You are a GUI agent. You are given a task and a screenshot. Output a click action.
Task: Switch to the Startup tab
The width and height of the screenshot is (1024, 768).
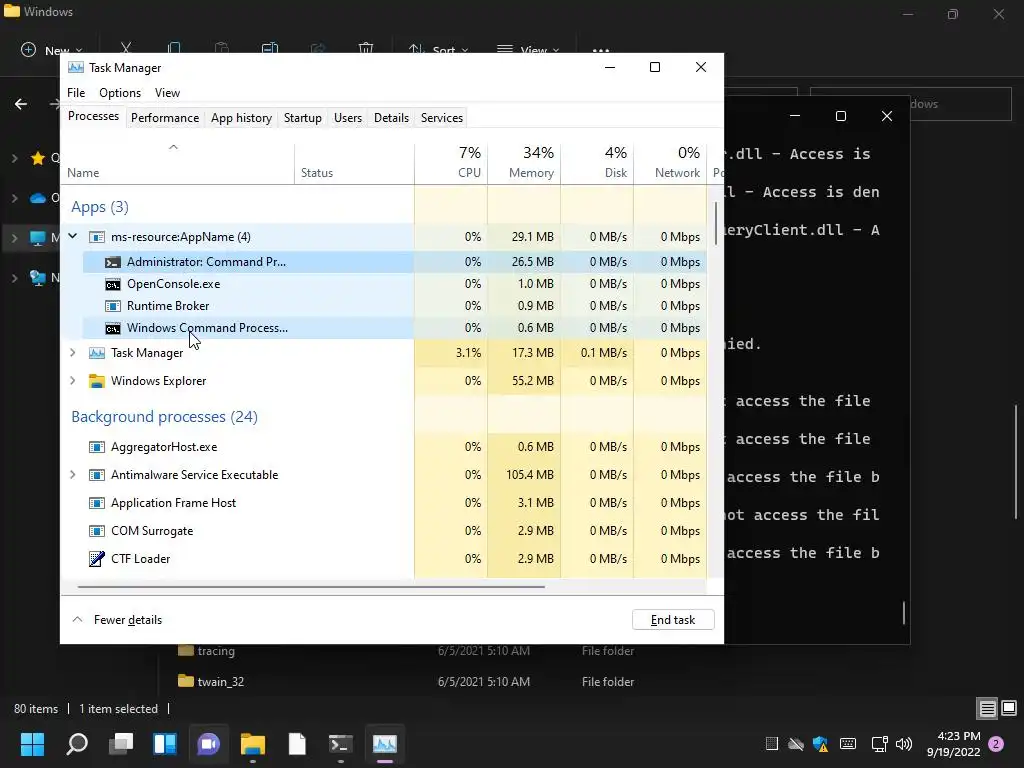tap(302, 118)
